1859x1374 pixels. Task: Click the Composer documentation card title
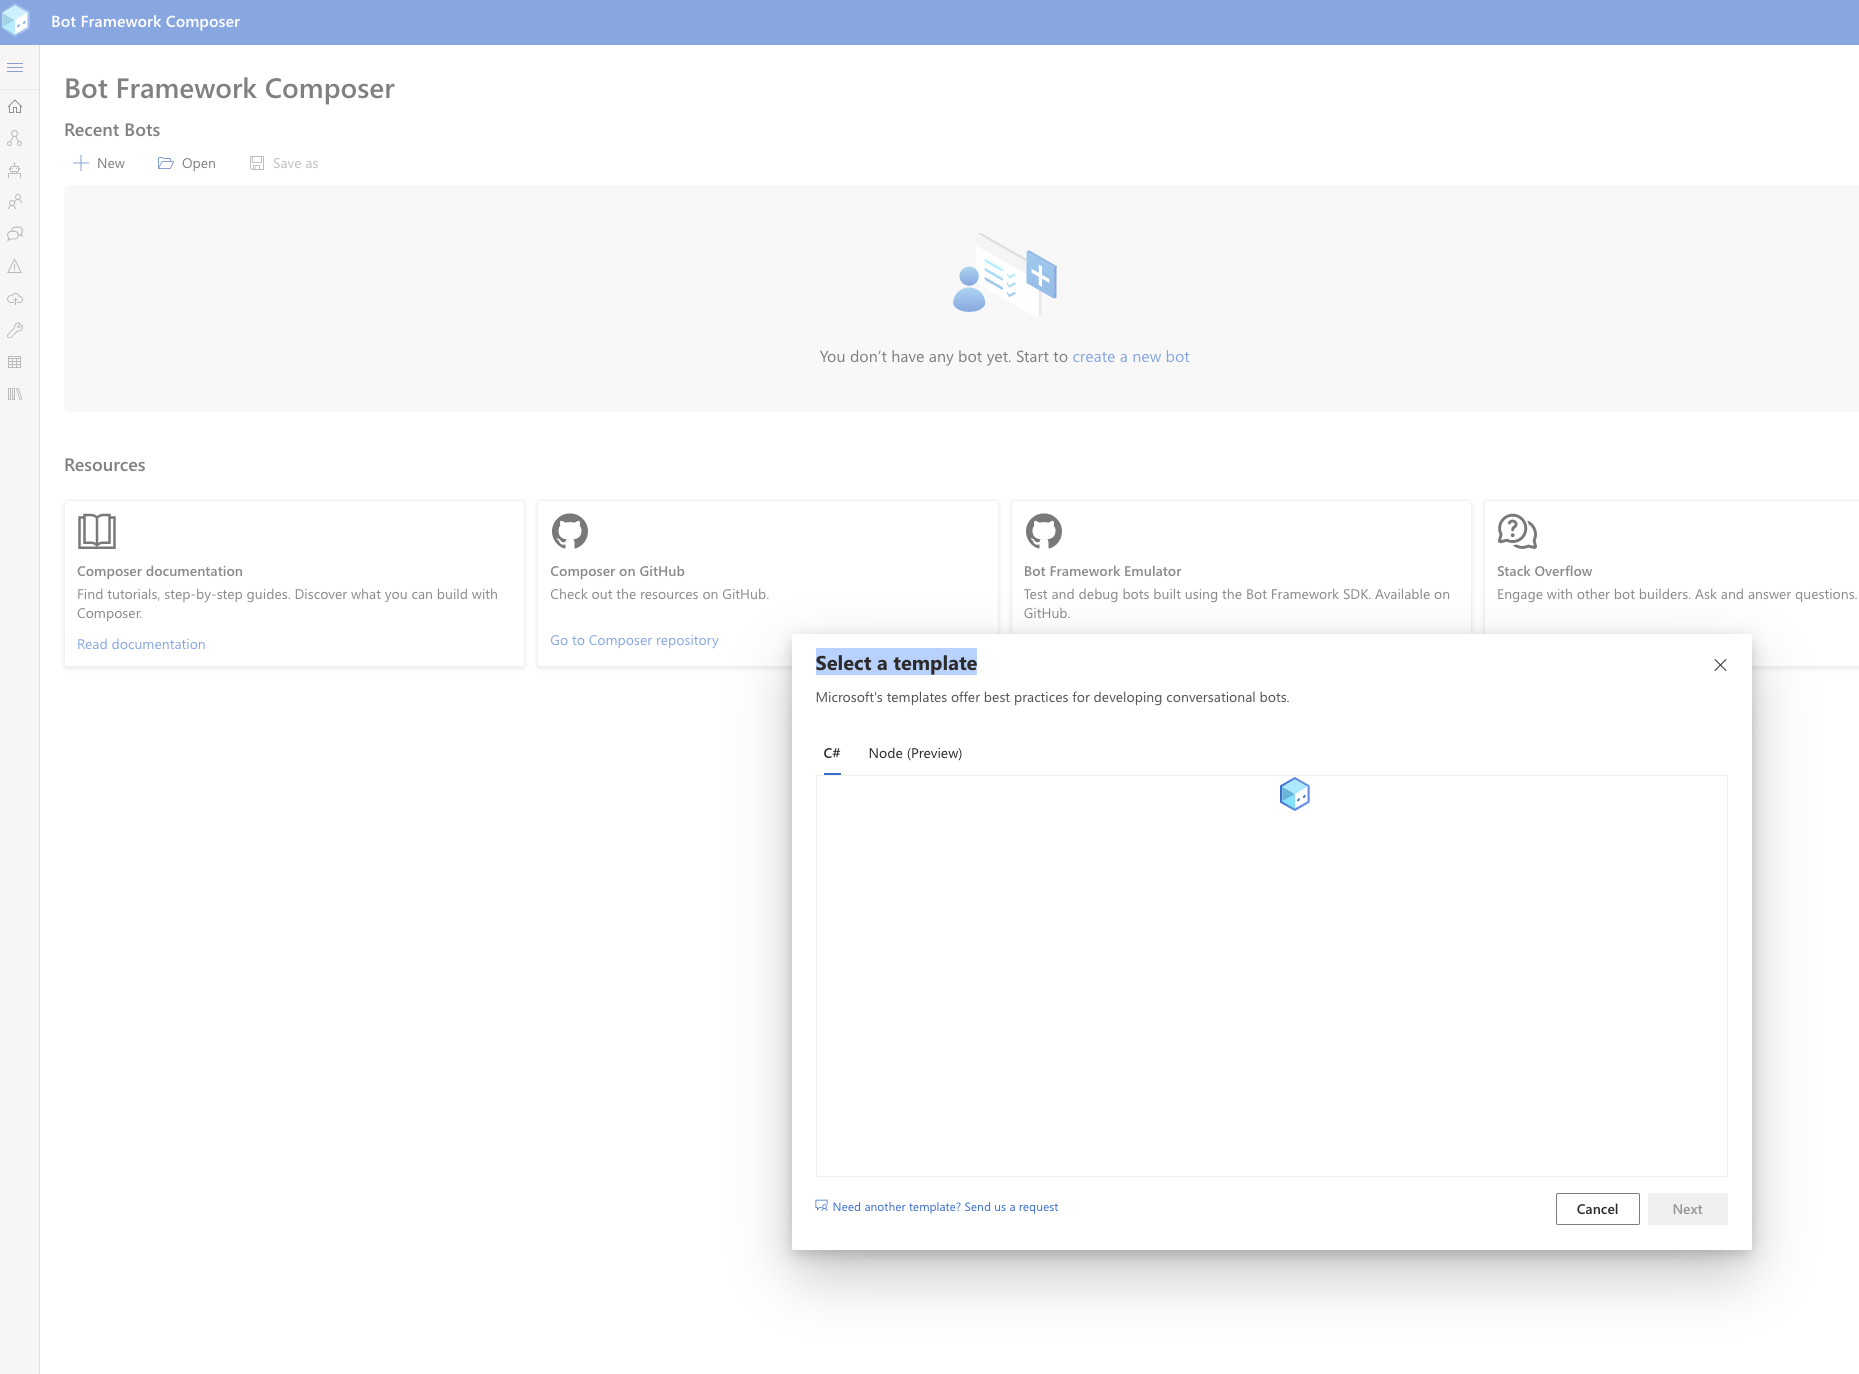(160, 571)
